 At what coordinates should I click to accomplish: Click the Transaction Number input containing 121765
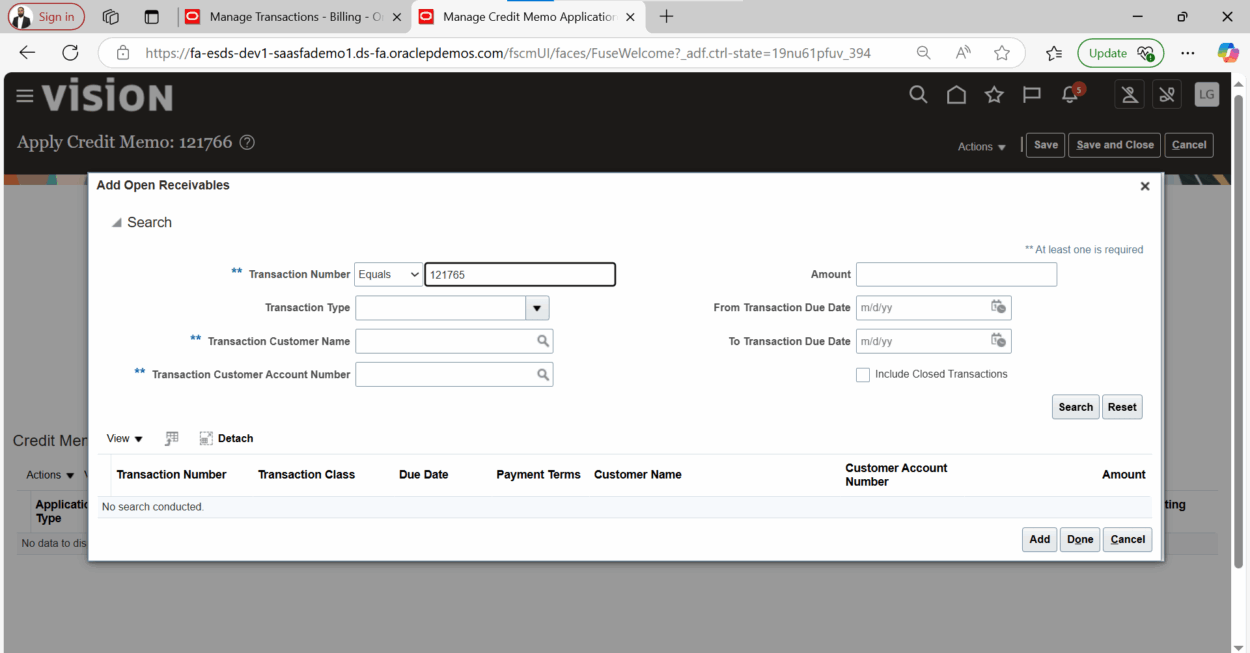click(x=519, y=273)
